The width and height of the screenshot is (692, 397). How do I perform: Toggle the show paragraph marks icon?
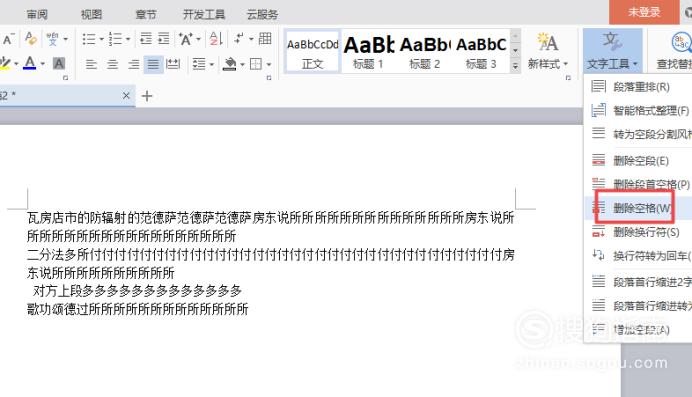tap(239, 39)
